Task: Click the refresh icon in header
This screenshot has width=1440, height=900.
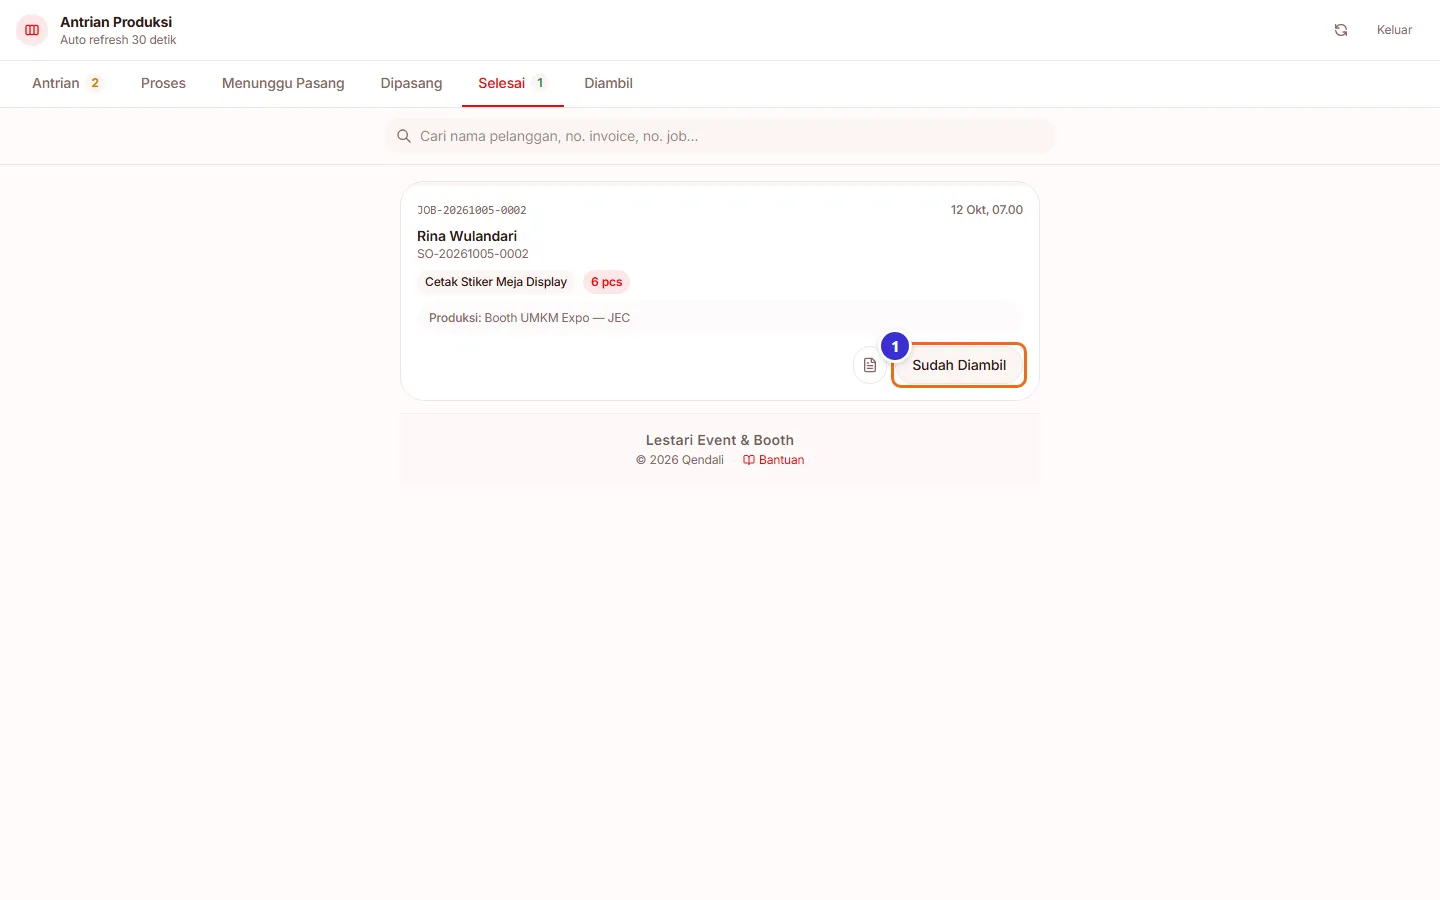Action: [1341, 30]
